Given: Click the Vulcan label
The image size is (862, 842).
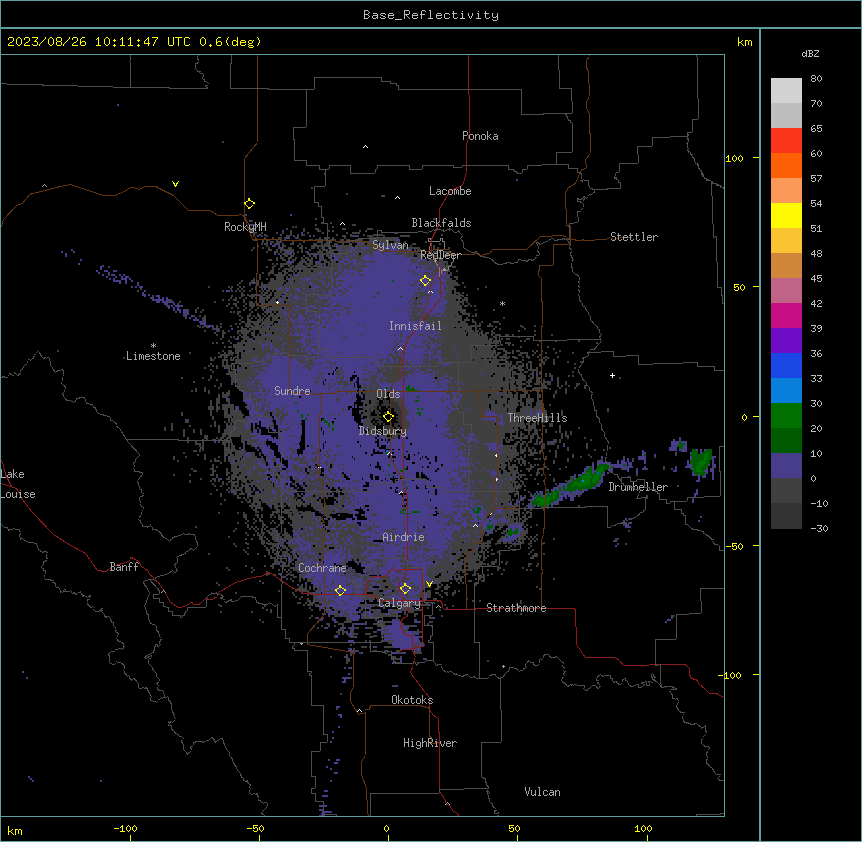Looking at the screenshot, I should pos(543,792).
